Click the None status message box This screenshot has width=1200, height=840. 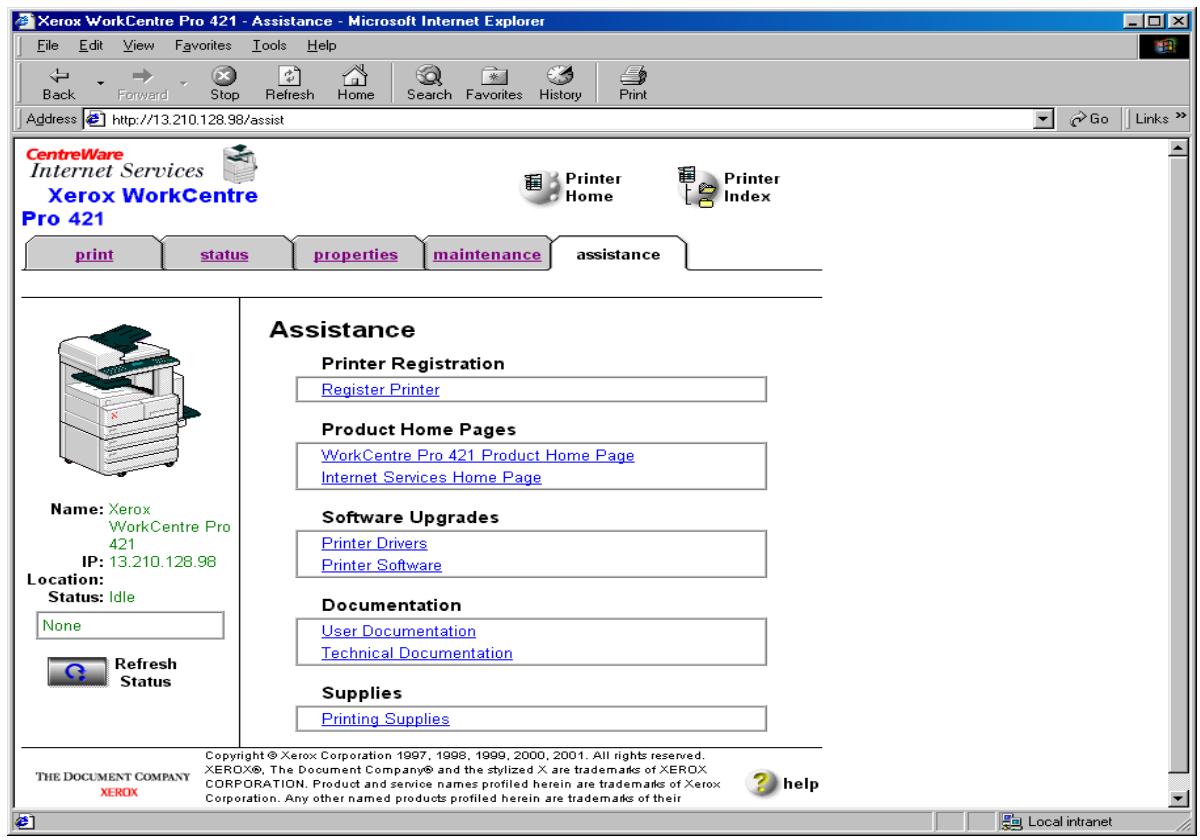129,626
